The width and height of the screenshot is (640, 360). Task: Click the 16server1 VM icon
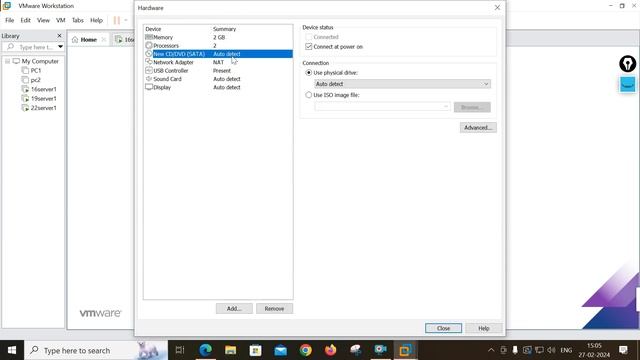[x=25, y=89]
